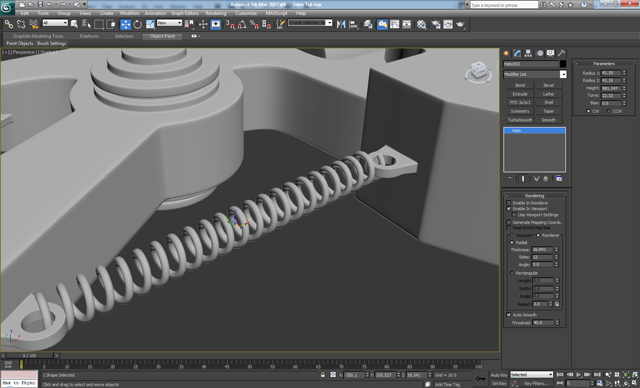This screenshot has width=640, height=388.
Task: Click the time slider 0 / 100 handle
Action: coord(29,356)
